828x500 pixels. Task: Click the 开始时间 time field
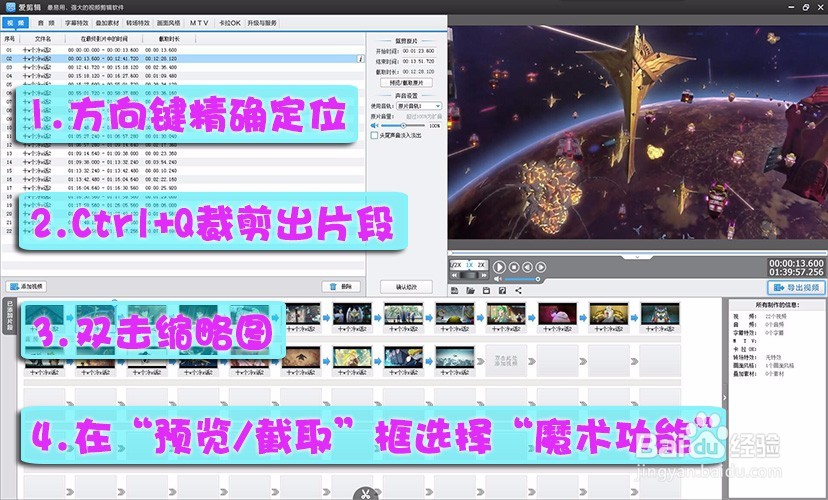[419, 51]
